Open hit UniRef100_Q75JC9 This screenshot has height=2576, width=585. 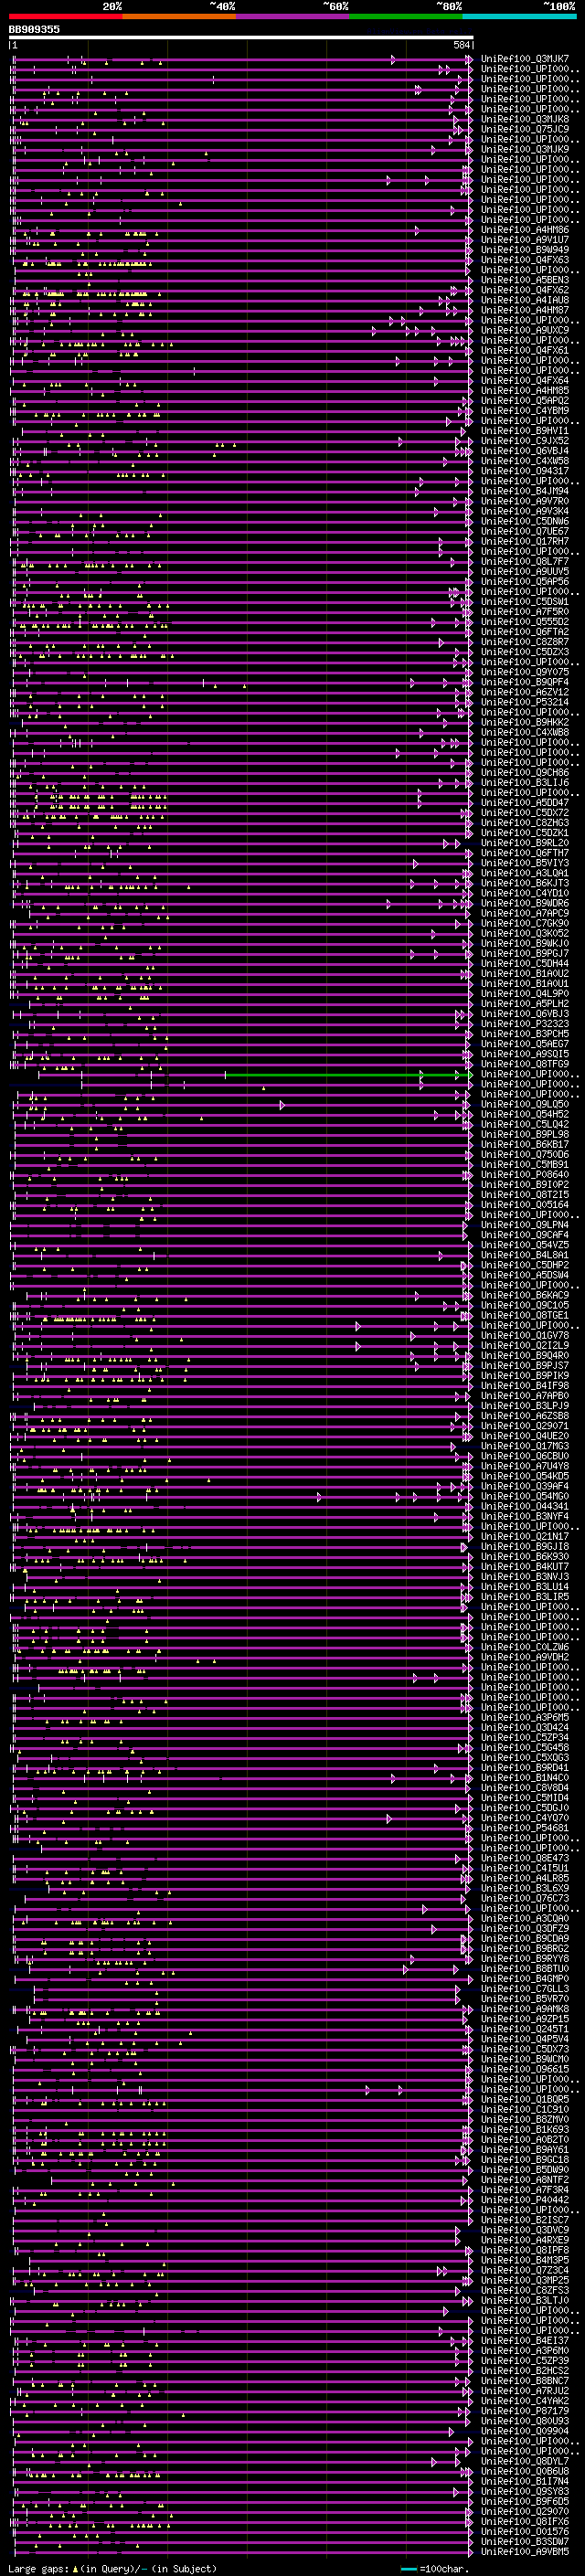coord(525,129)
